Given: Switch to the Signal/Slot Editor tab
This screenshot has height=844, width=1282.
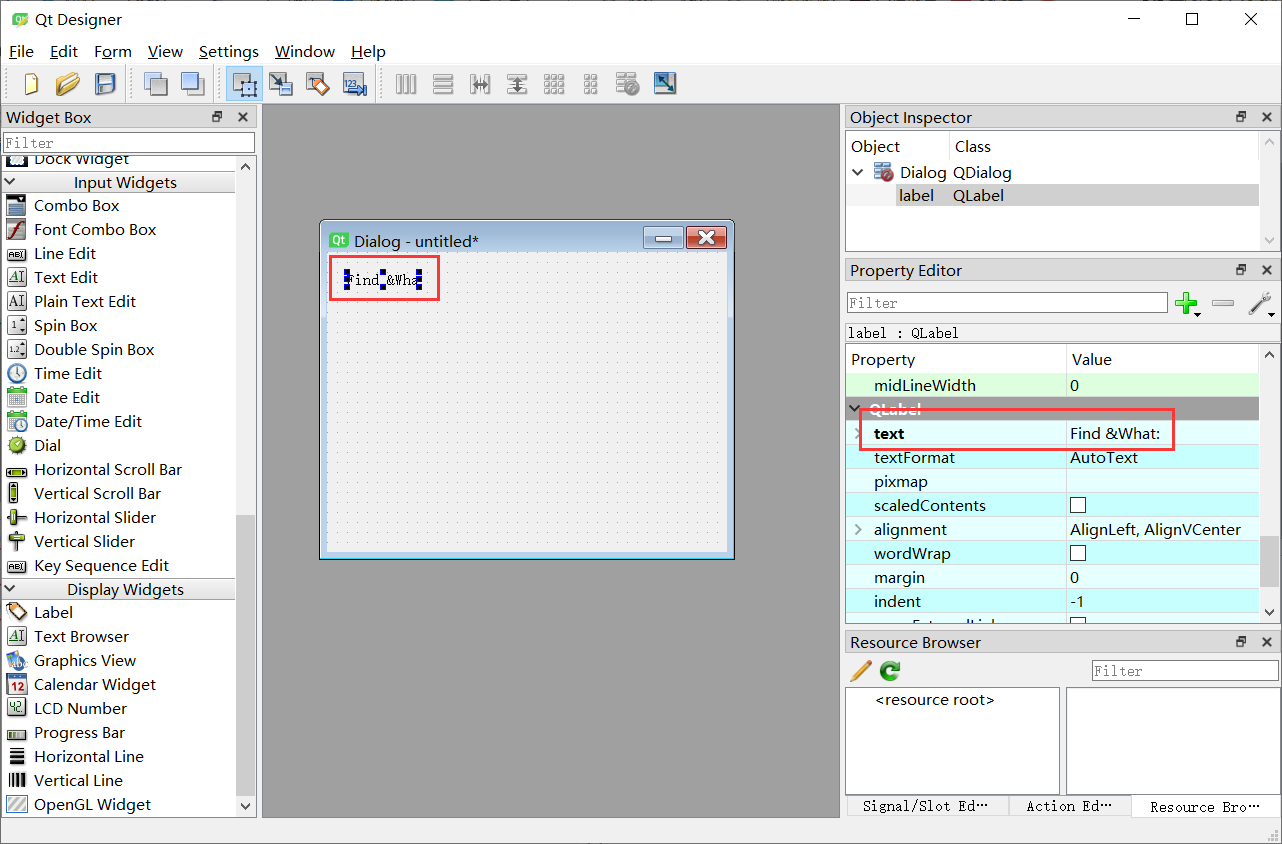Looking at the screenshot, I should pyautogui.click(x=926, y=806).
